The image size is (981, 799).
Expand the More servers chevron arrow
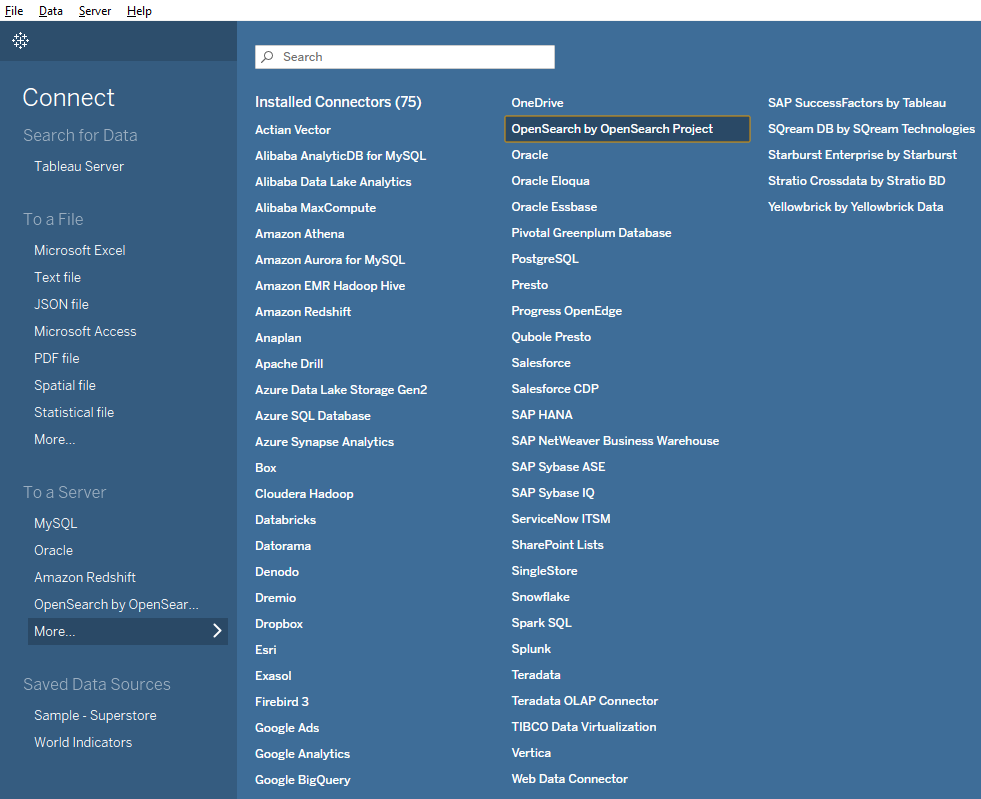pyautogui.click(x=217, y=631)
